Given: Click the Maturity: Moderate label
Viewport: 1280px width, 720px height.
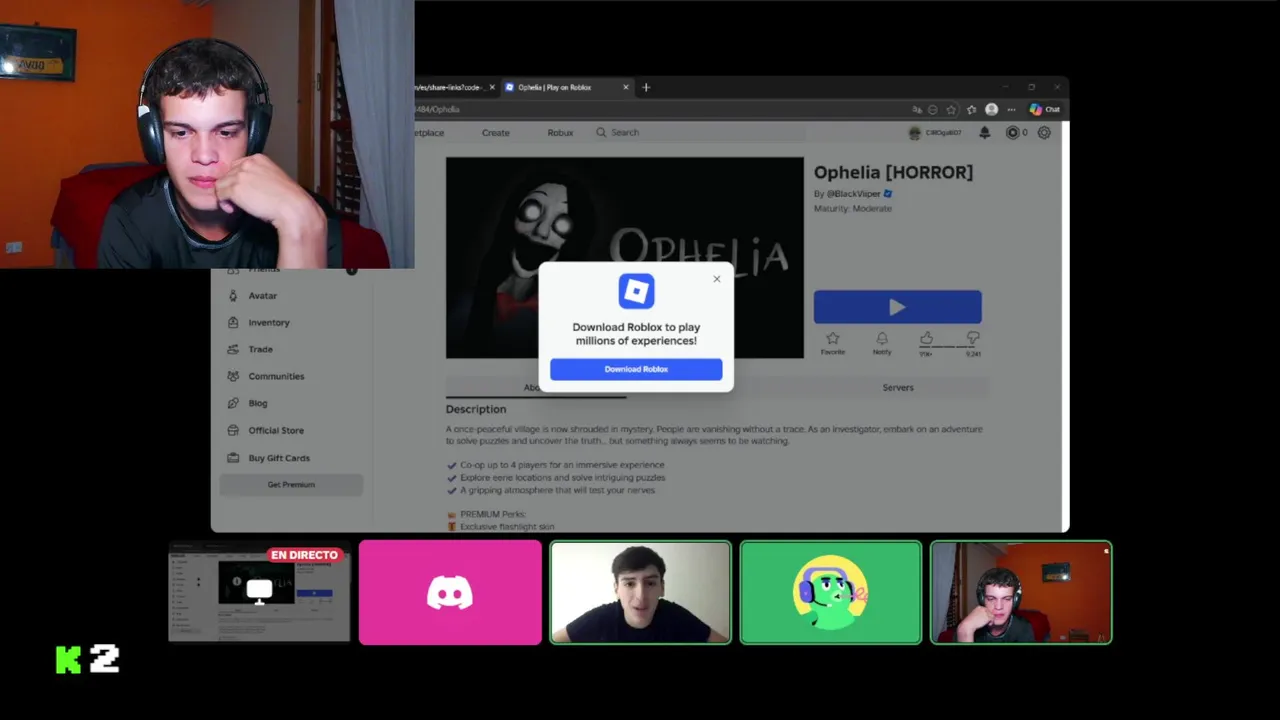Looking at the screenshot, I should (x=853, y=208).
